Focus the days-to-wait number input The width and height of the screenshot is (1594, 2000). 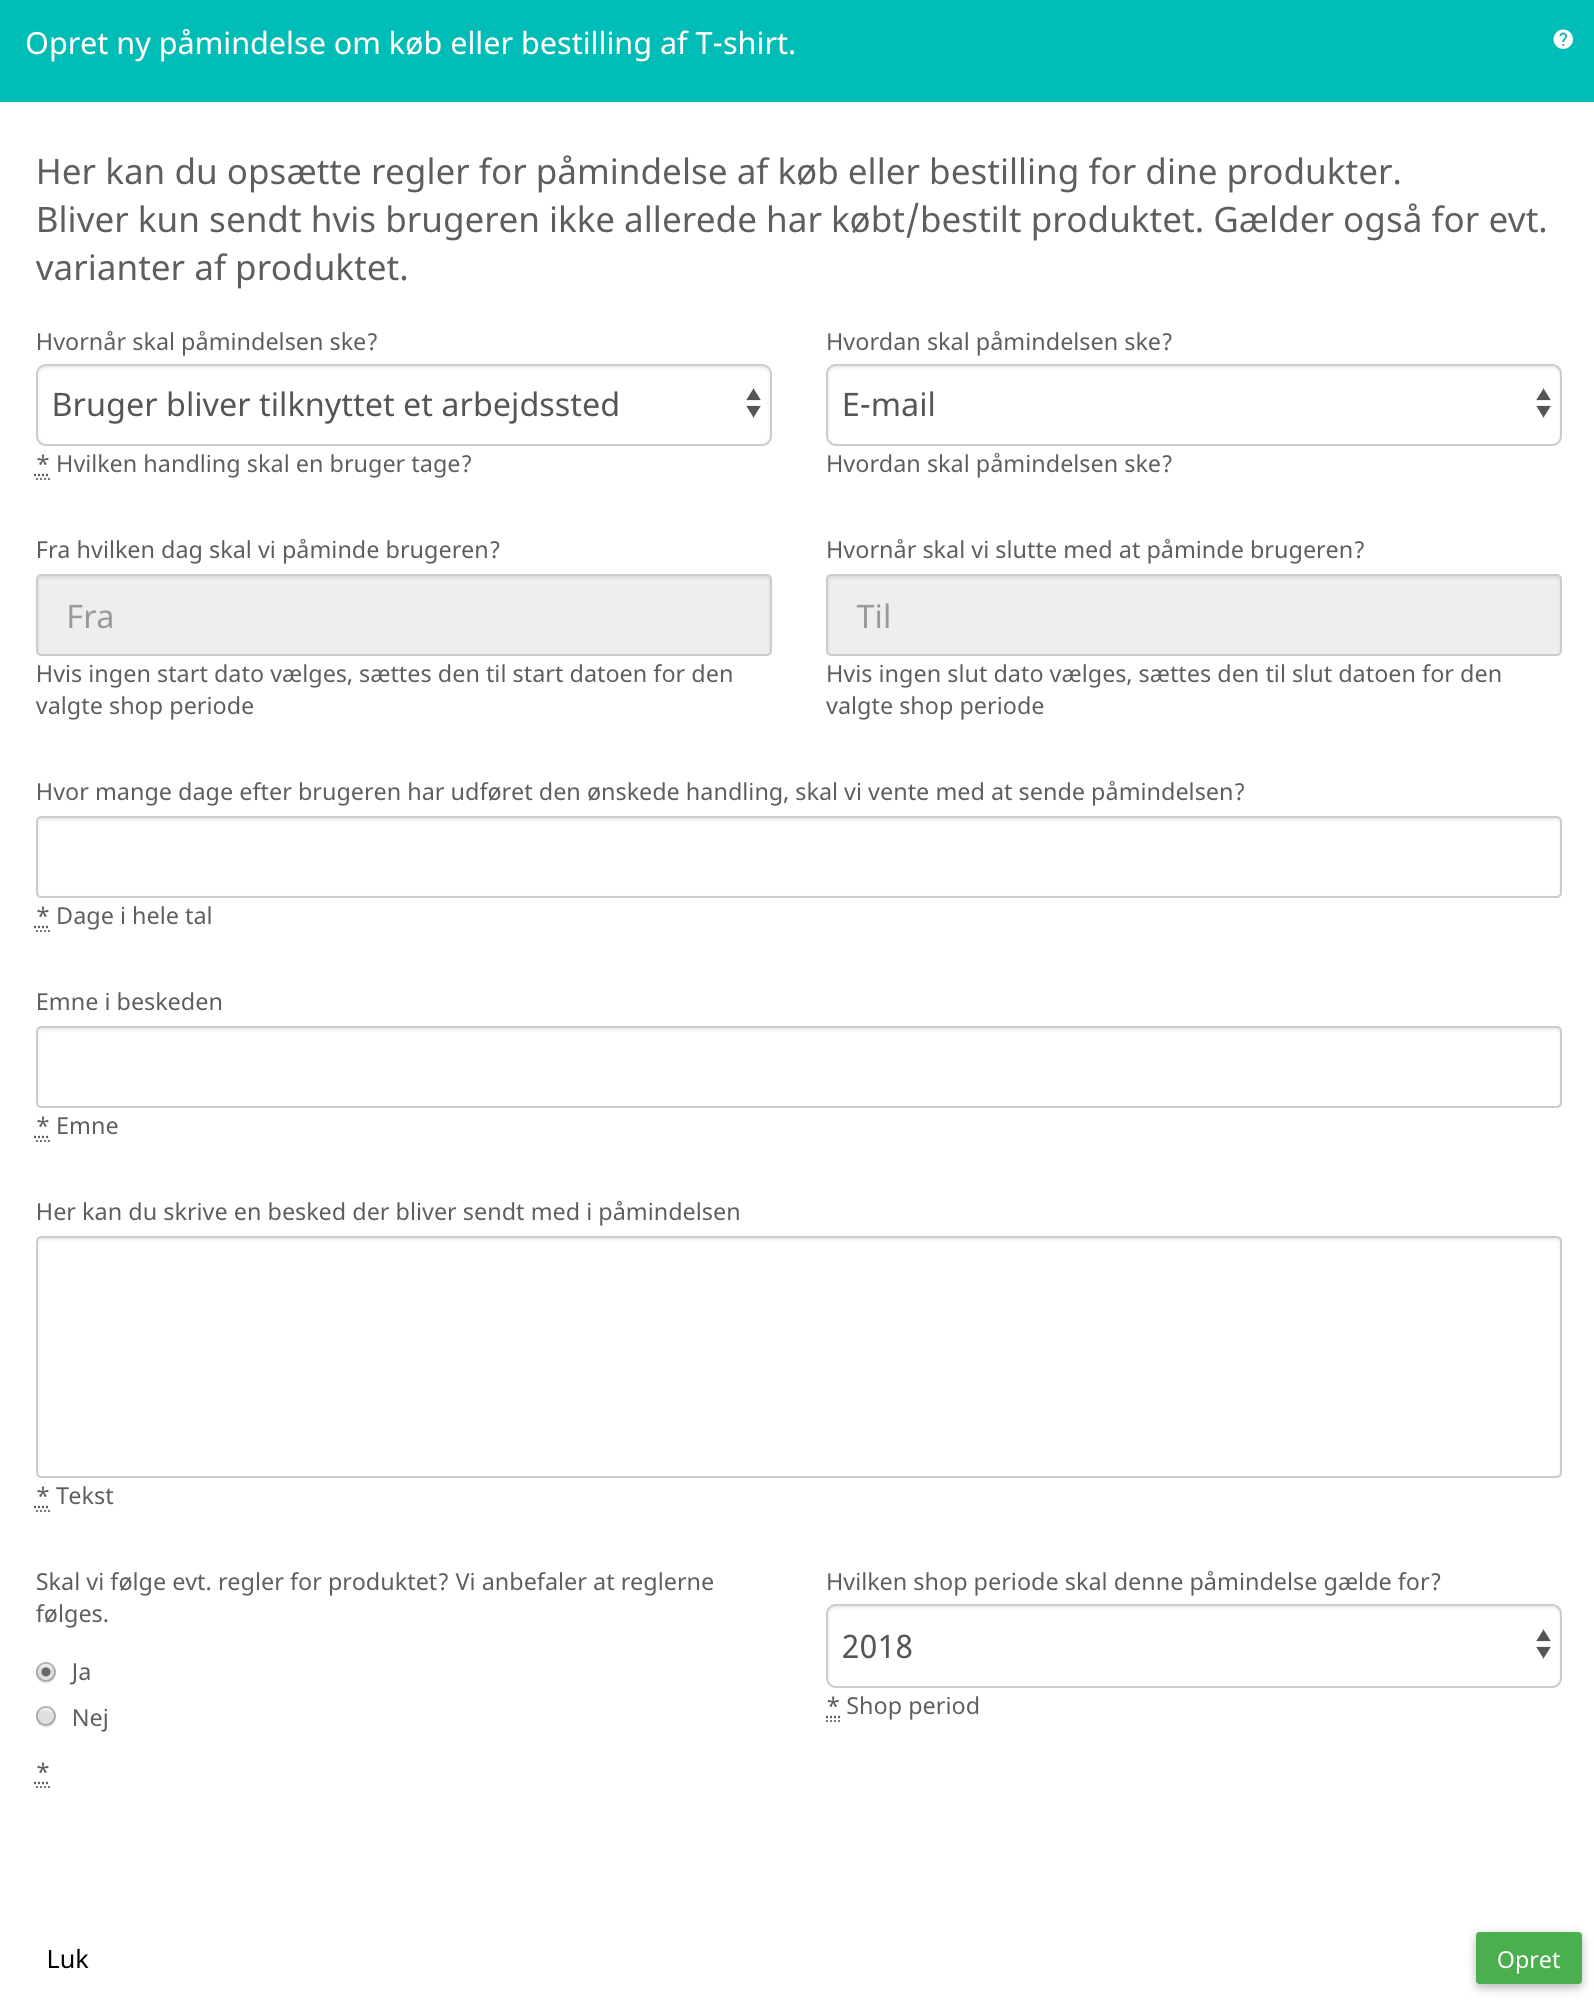click(798, 857)
